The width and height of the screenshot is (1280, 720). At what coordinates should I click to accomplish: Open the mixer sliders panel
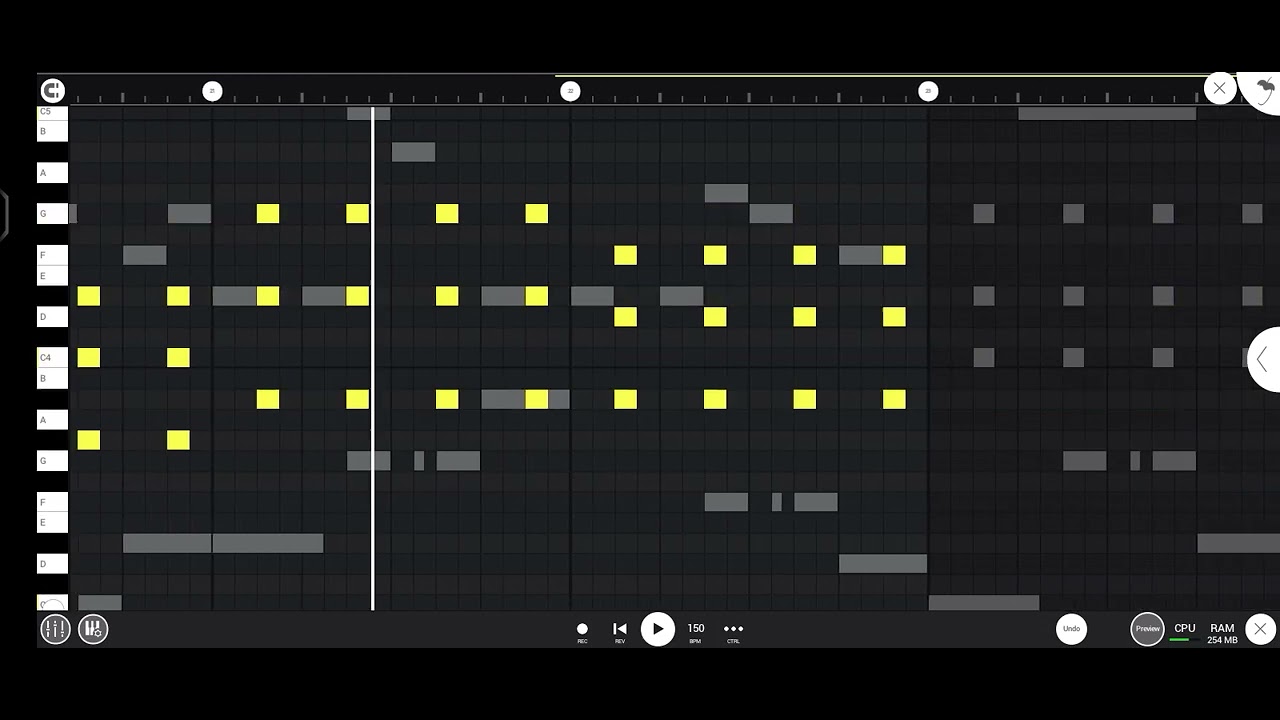(x=55, y=629)
